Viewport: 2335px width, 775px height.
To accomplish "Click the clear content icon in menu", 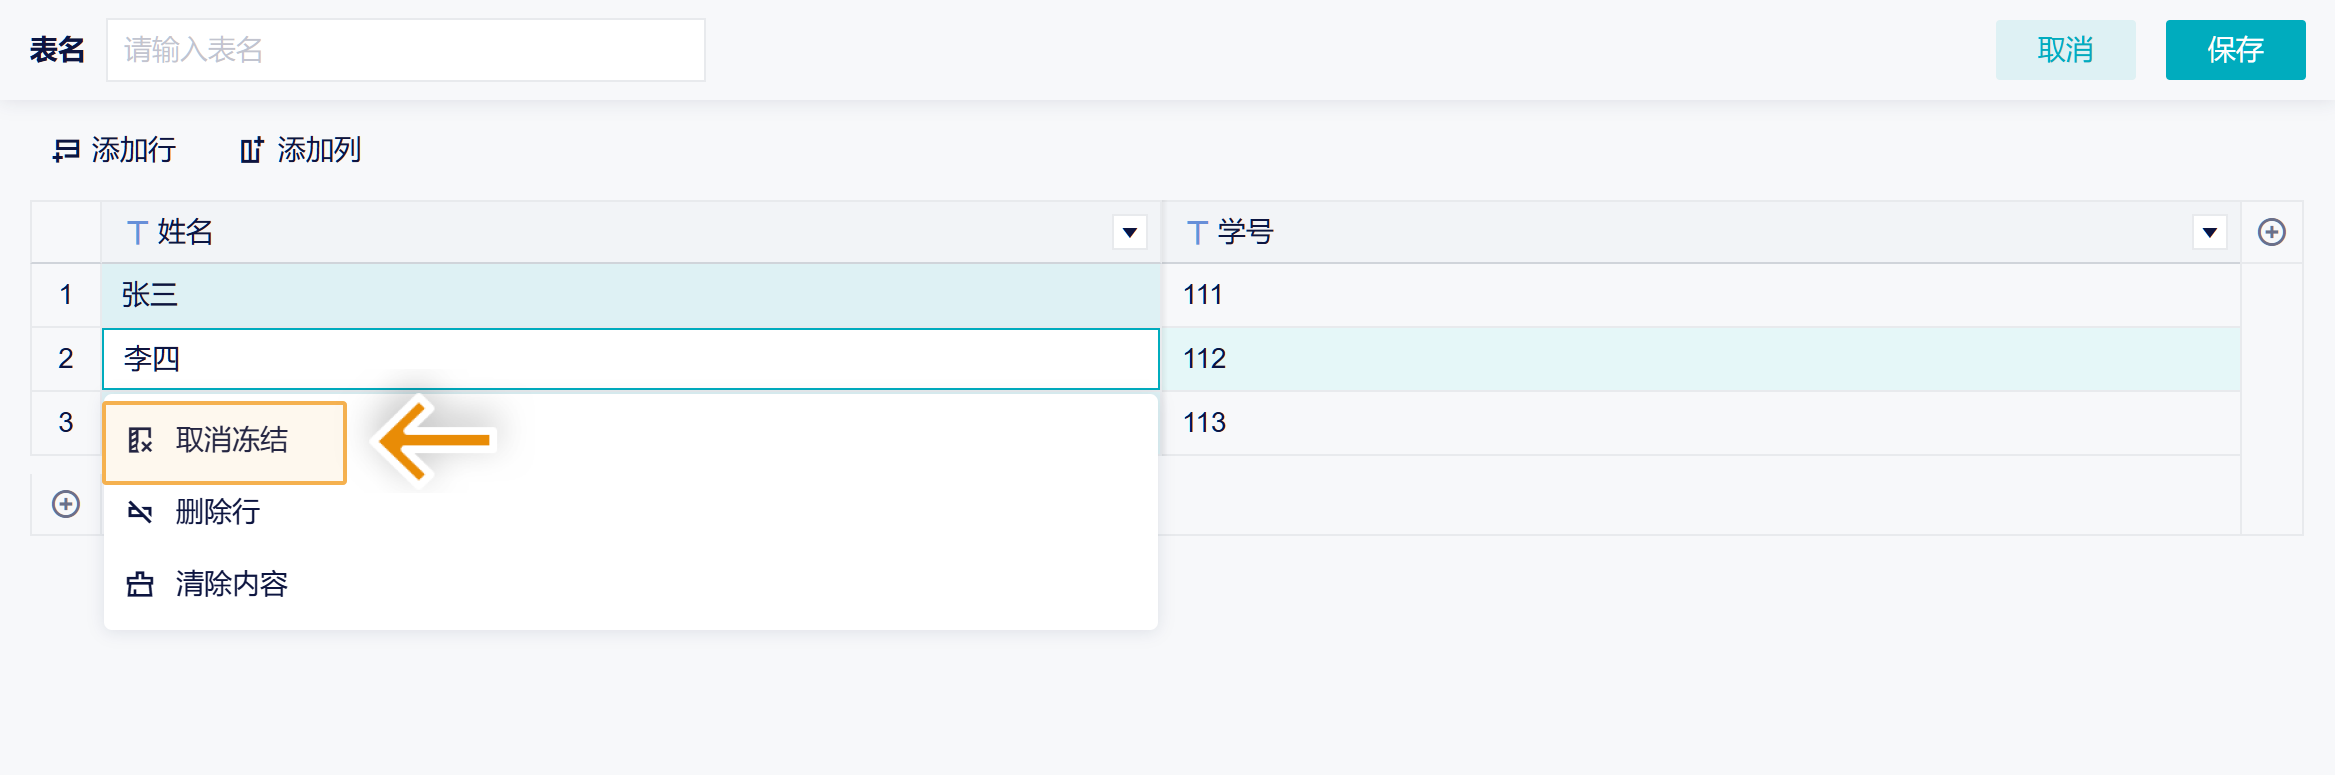I will (x=140, y=584).
